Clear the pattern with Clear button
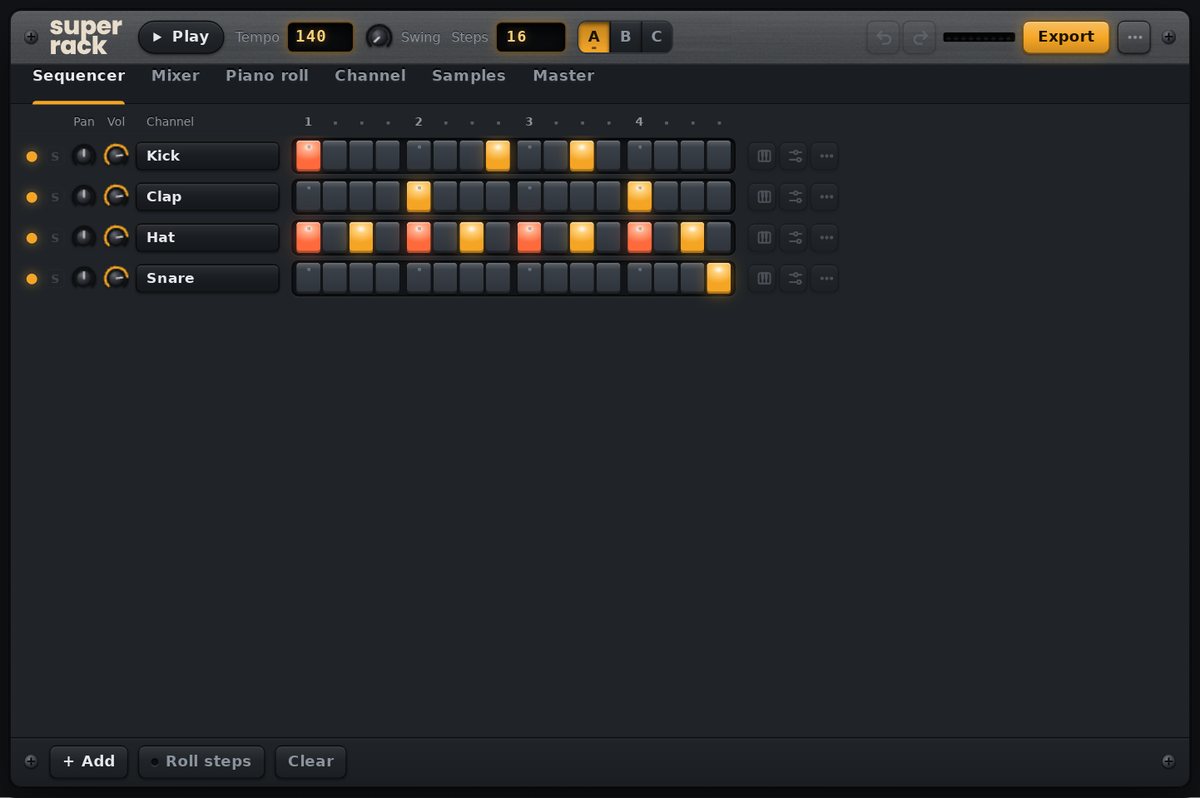 (x=311, y=761)
